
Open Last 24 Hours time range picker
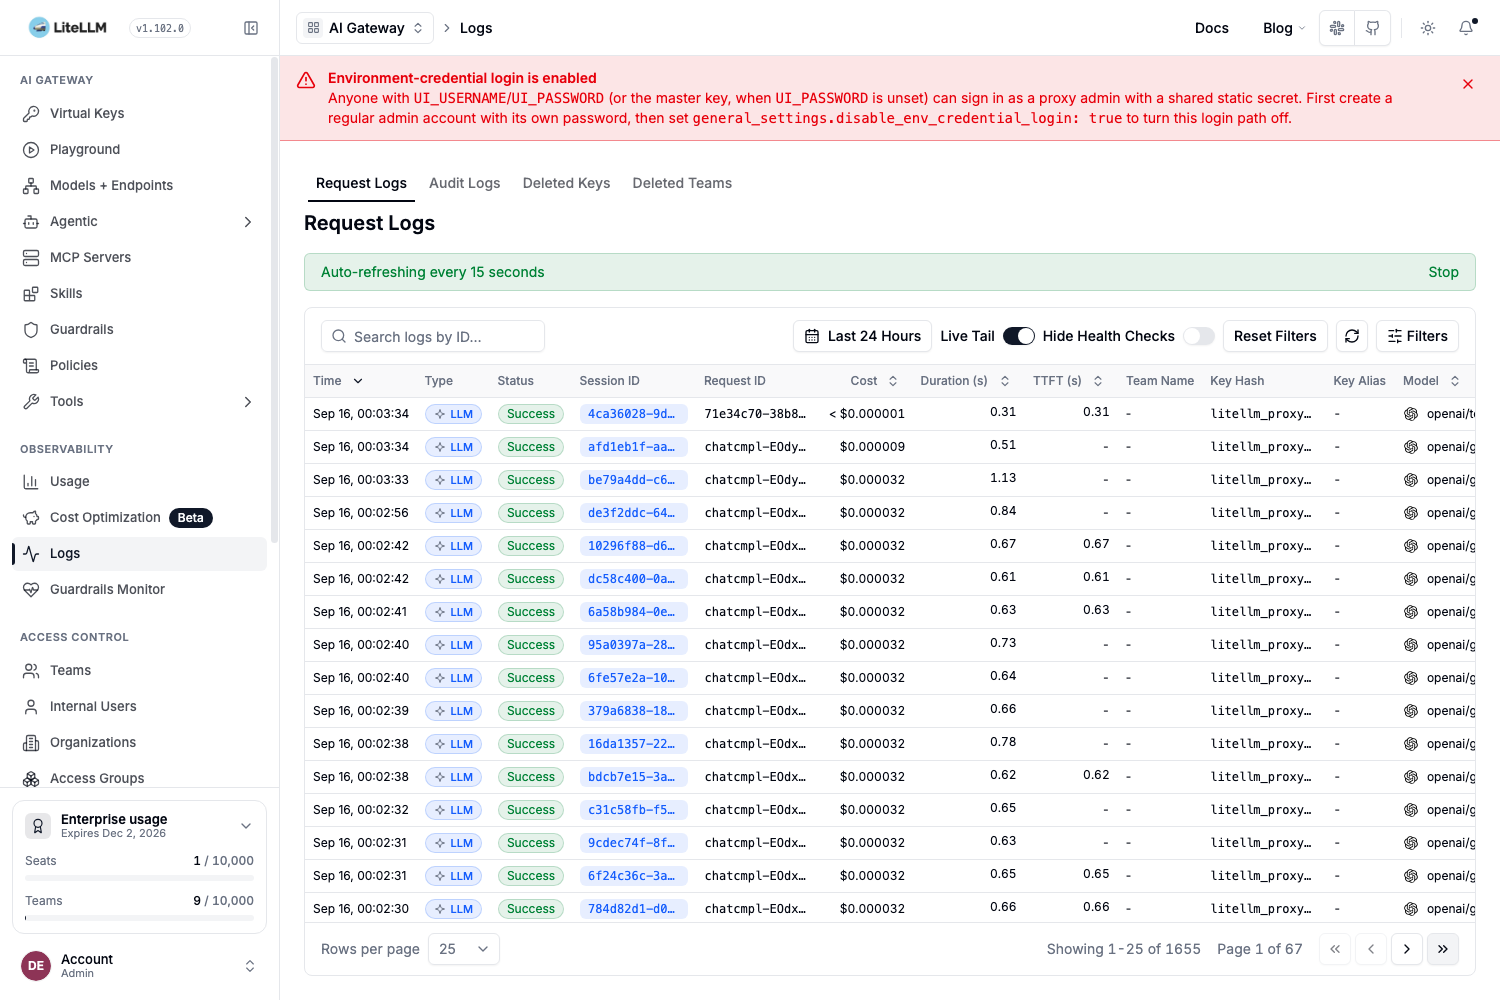pos(862,336)
